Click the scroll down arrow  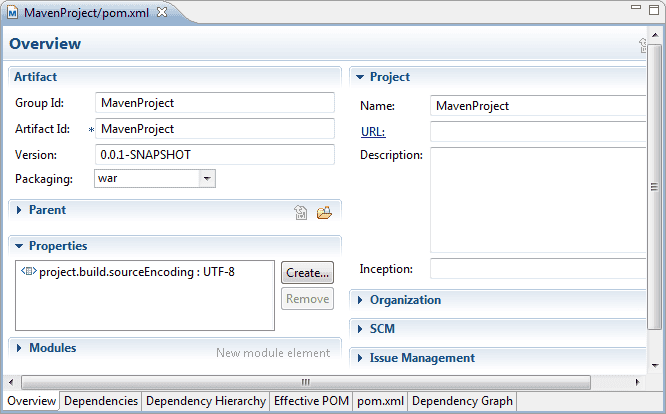655,366
